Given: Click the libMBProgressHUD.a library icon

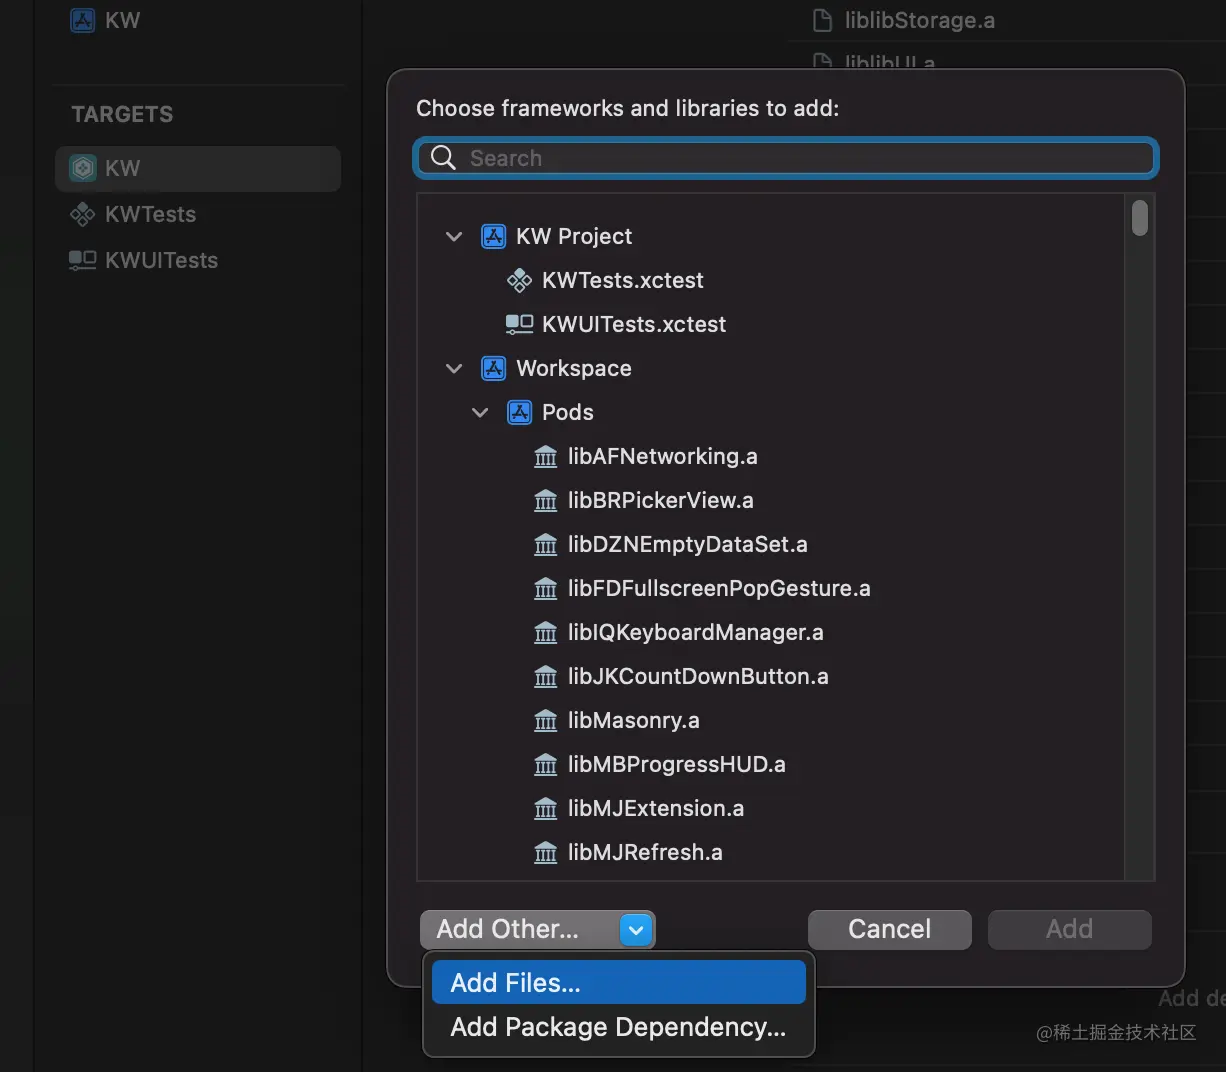Looking at the screenshot, I should pyautogui.click(x=546, y=765).
